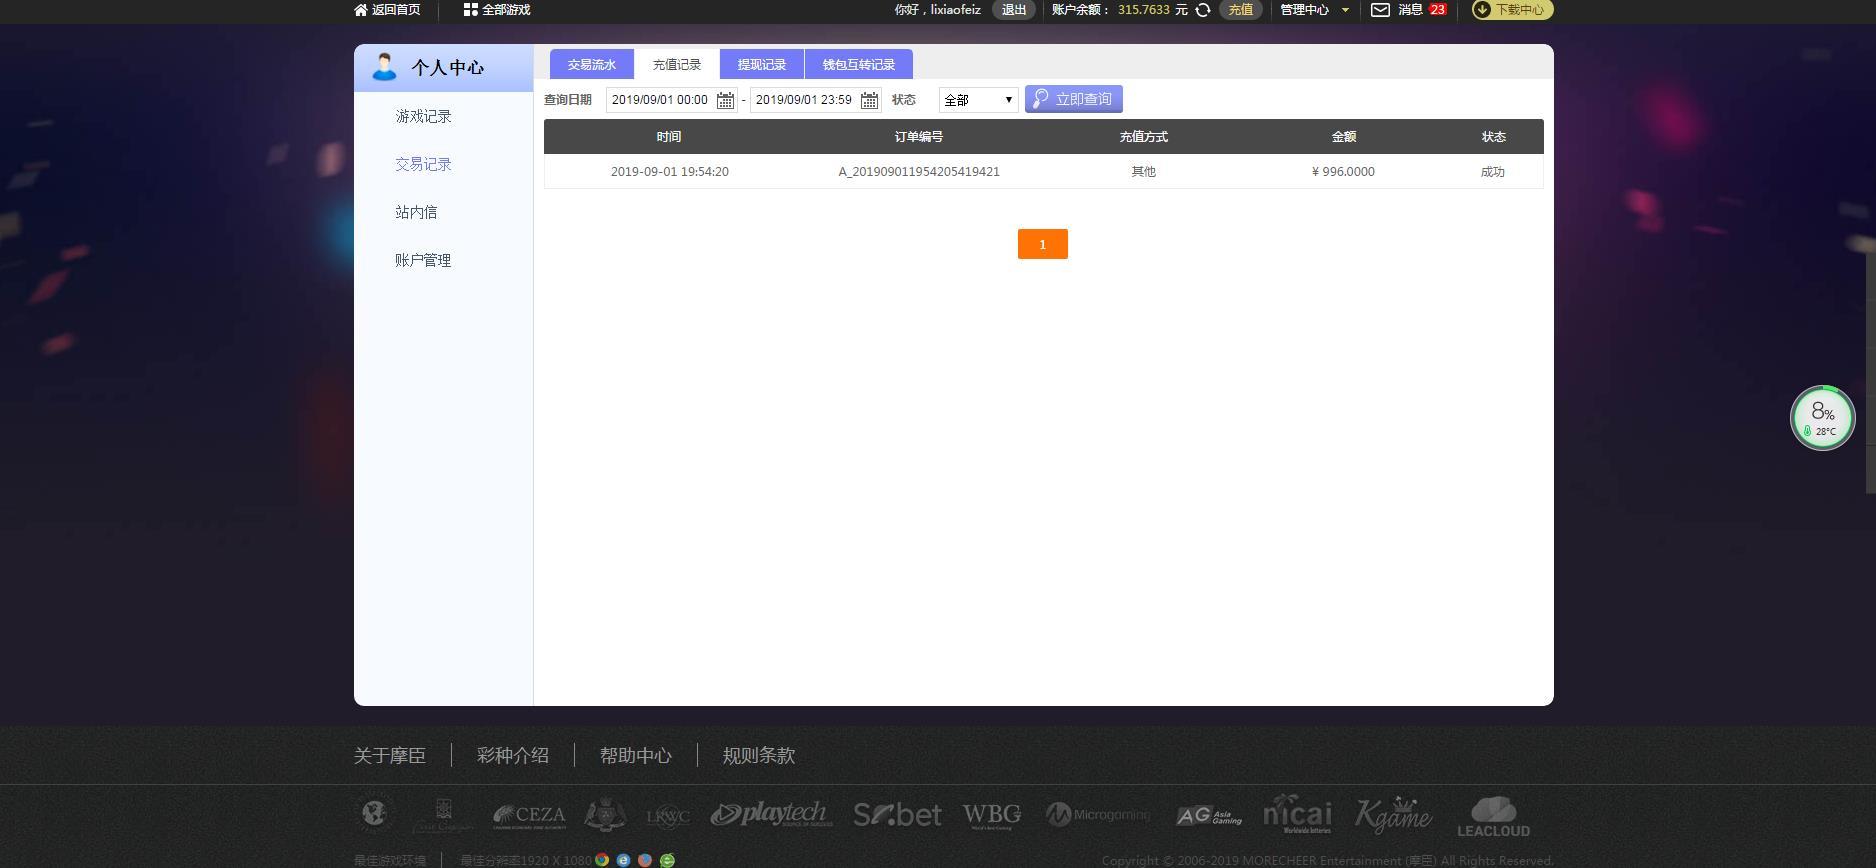The width and height of the screenshot is (1876, 868).
Task: Switch to the 交易流水 tab
Action: coord(592,64)
